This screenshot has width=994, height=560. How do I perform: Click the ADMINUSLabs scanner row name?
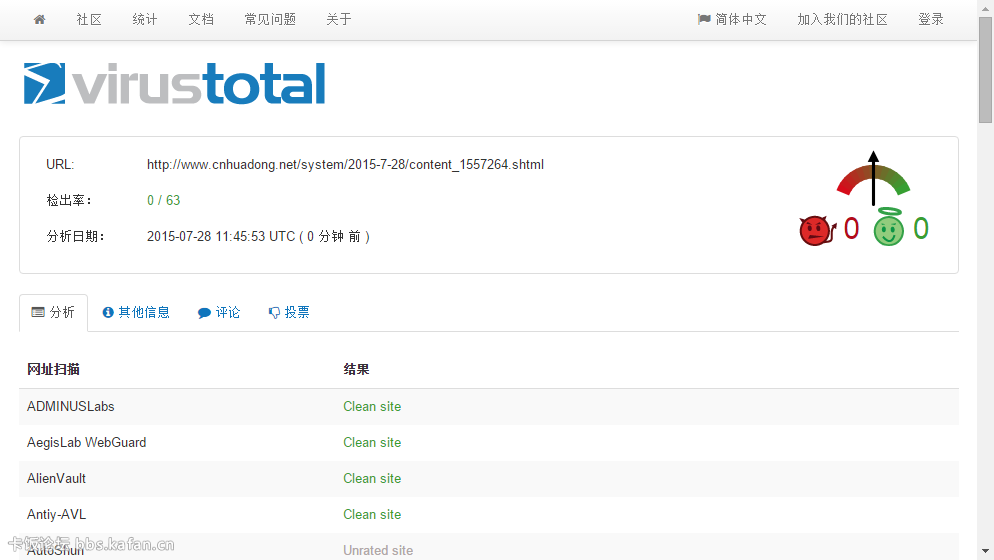click(x=70, y=407)
